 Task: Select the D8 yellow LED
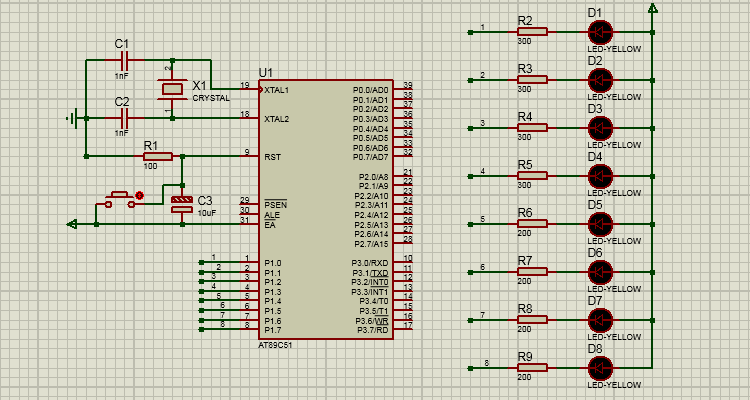[600, 368]
